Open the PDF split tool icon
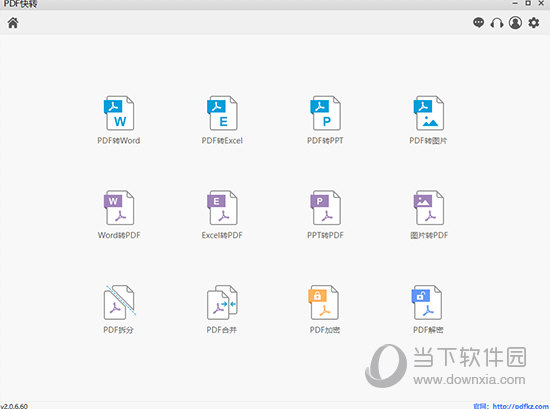 [x=119, y=302]
